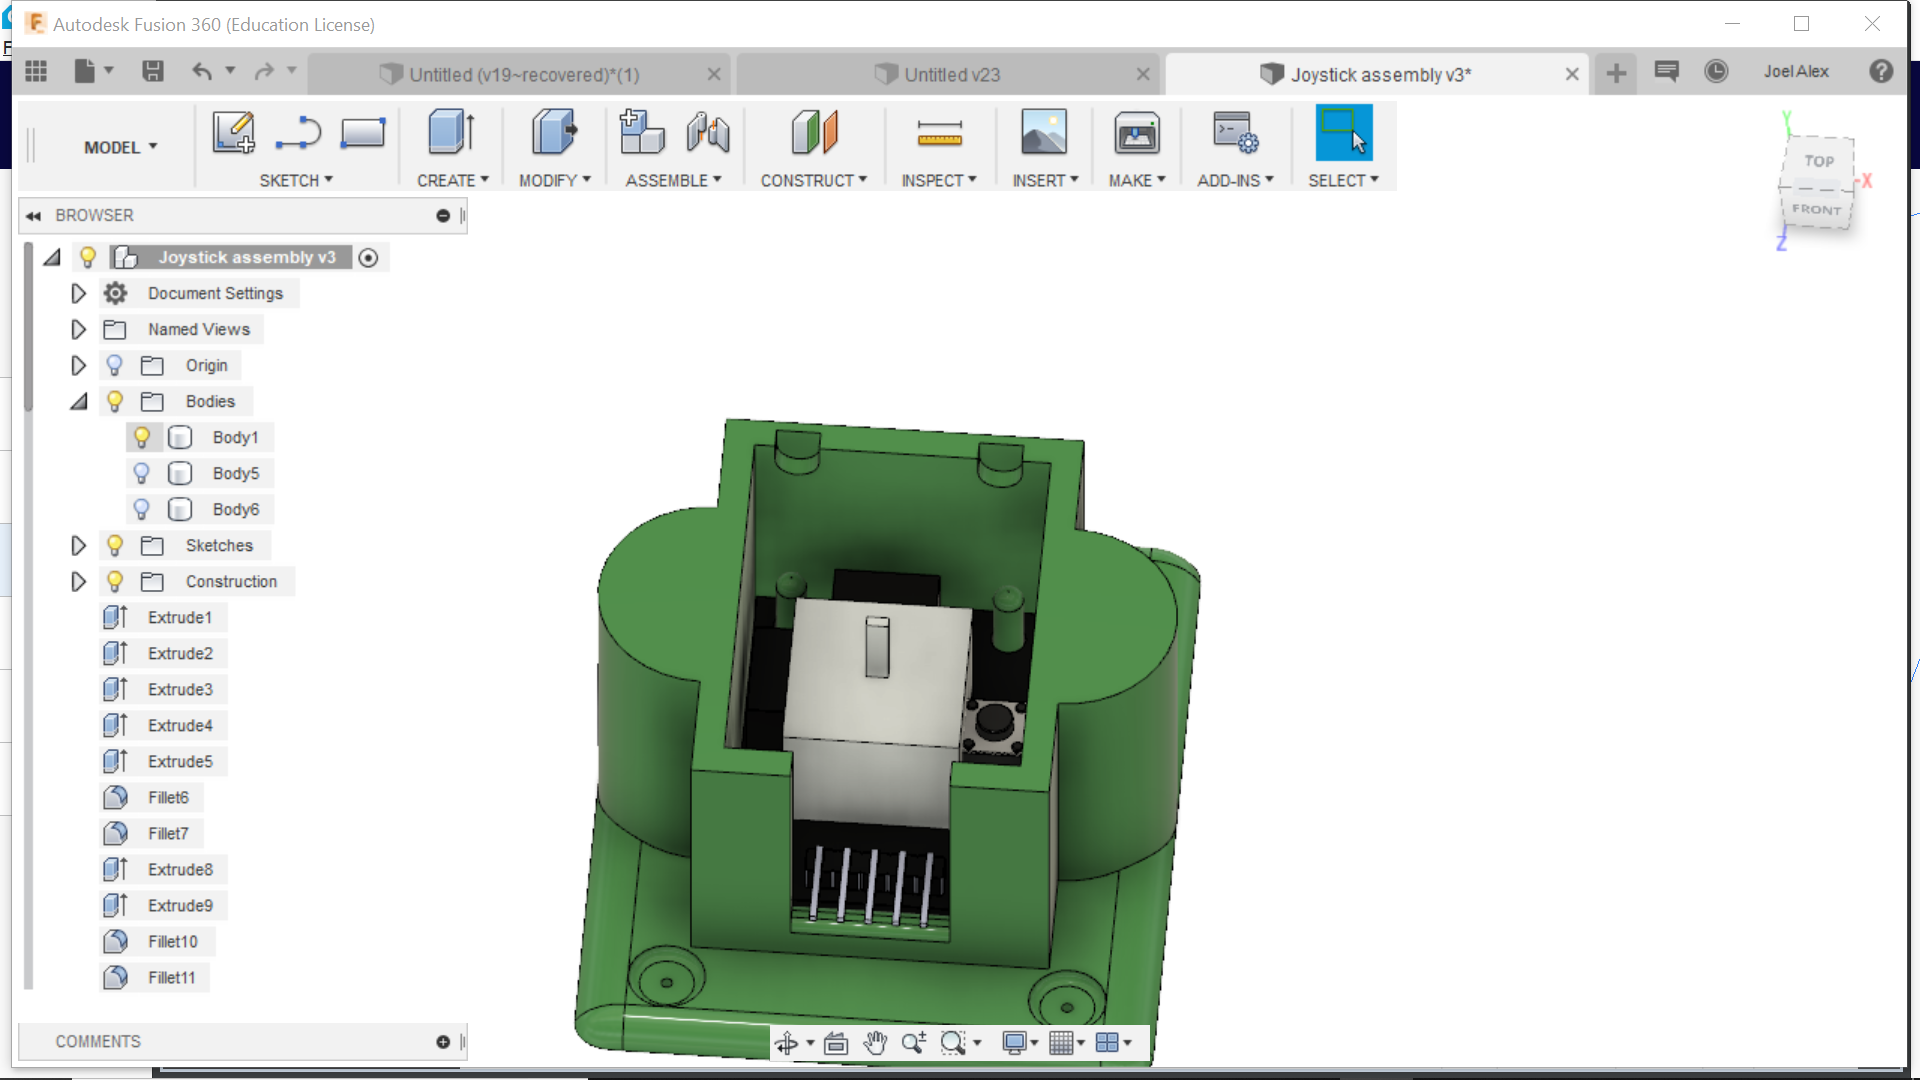Viewport: 1920px width, 1080px height.
Task: Click the Save icon
Action: [x=153, y=71]
